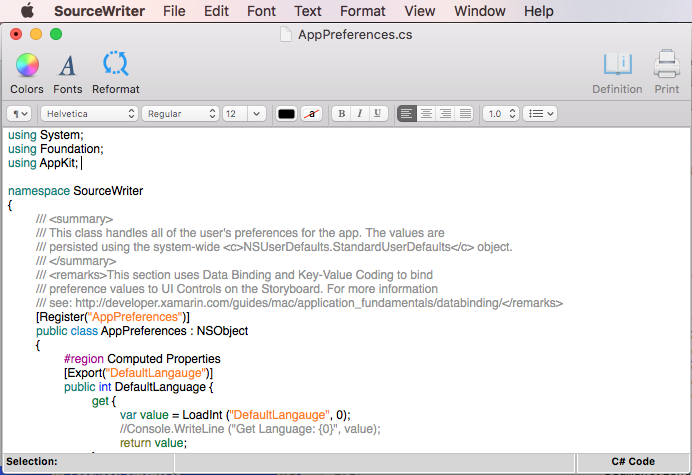Open the Regular typeface dropdown
Screen dimensions: 692x475
181,114
